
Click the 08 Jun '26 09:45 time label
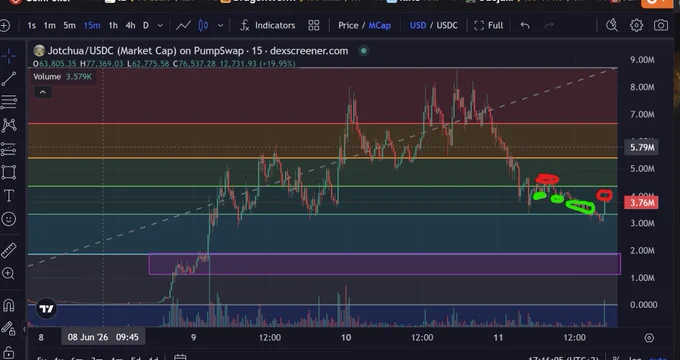(x=103, y=337)
